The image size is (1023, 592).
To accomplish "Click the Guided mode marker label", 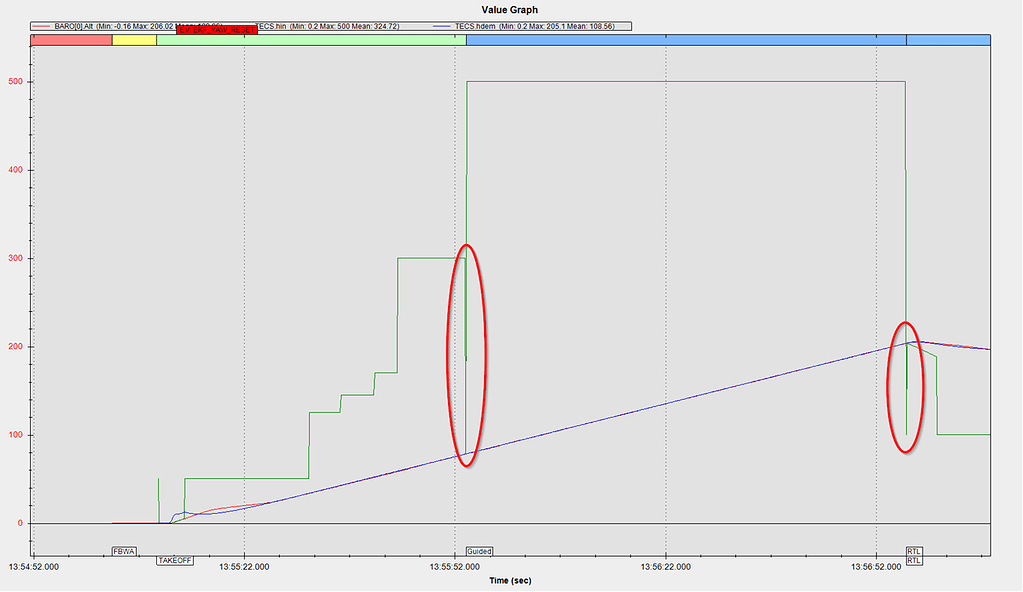I will (x=479, y=551).
